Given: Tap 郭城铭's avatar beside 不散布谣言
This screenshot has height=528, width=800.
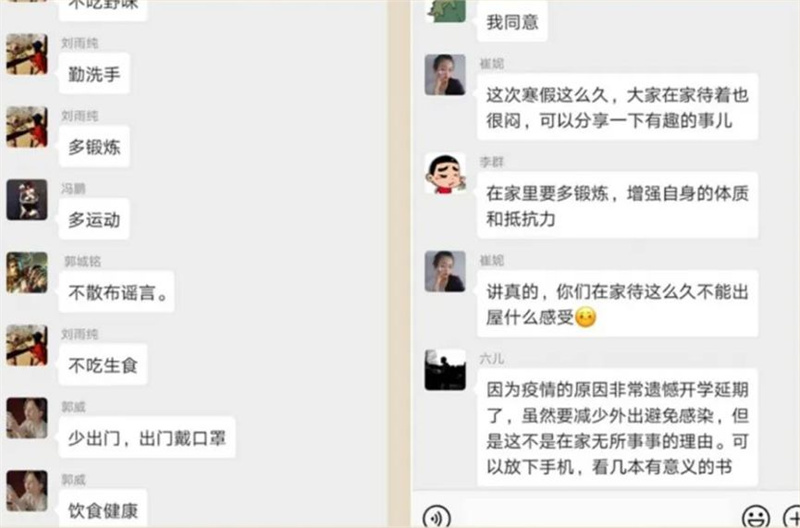Looking at the screenshot, I should click(x=27, y=272).
